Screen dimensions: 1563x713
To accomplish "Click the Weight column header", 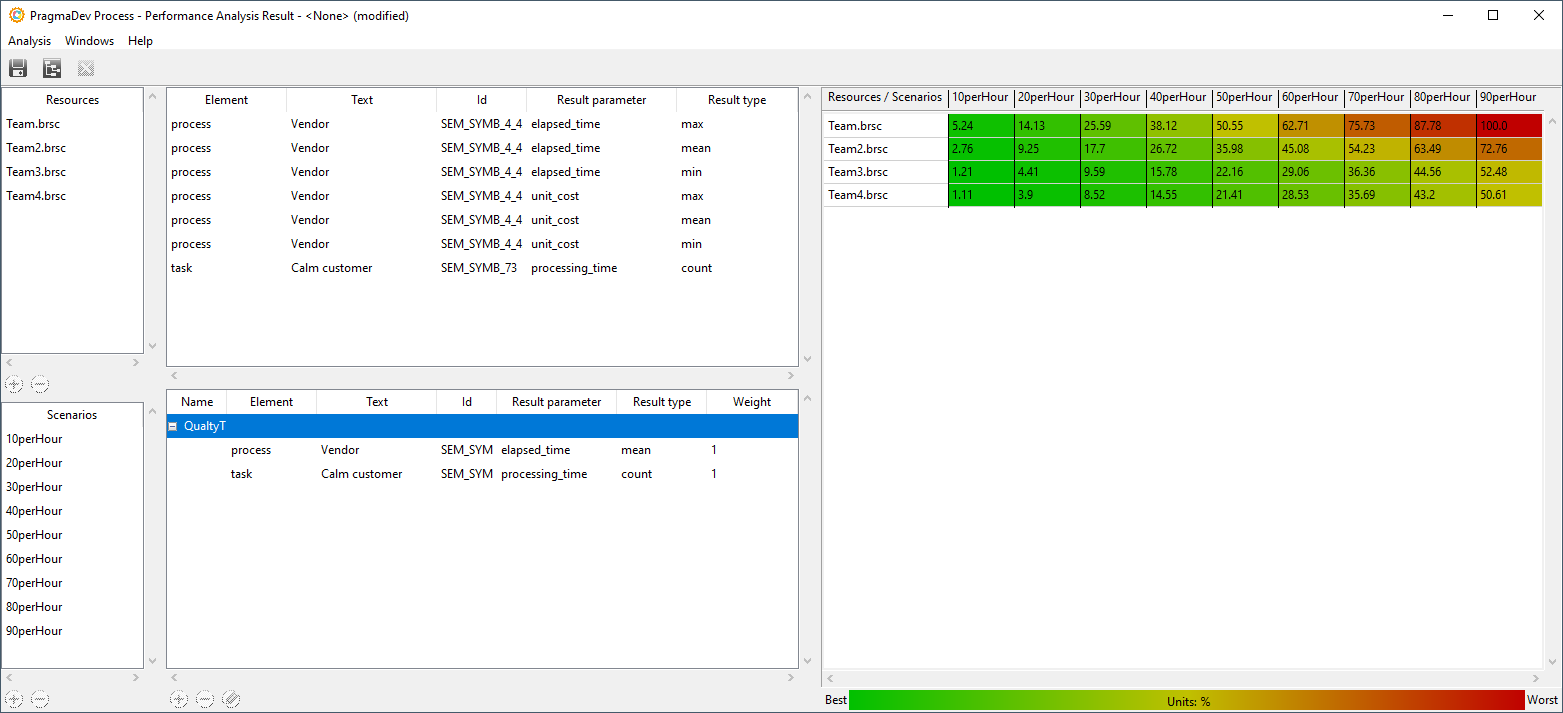I will (751, 402).
